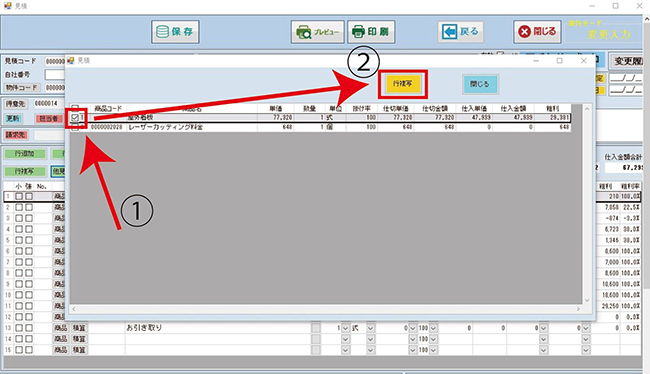Open the dropdown beside quantity 1 in row 13
The width and height of the screenshot is (650, 374).
click(345, 328)
